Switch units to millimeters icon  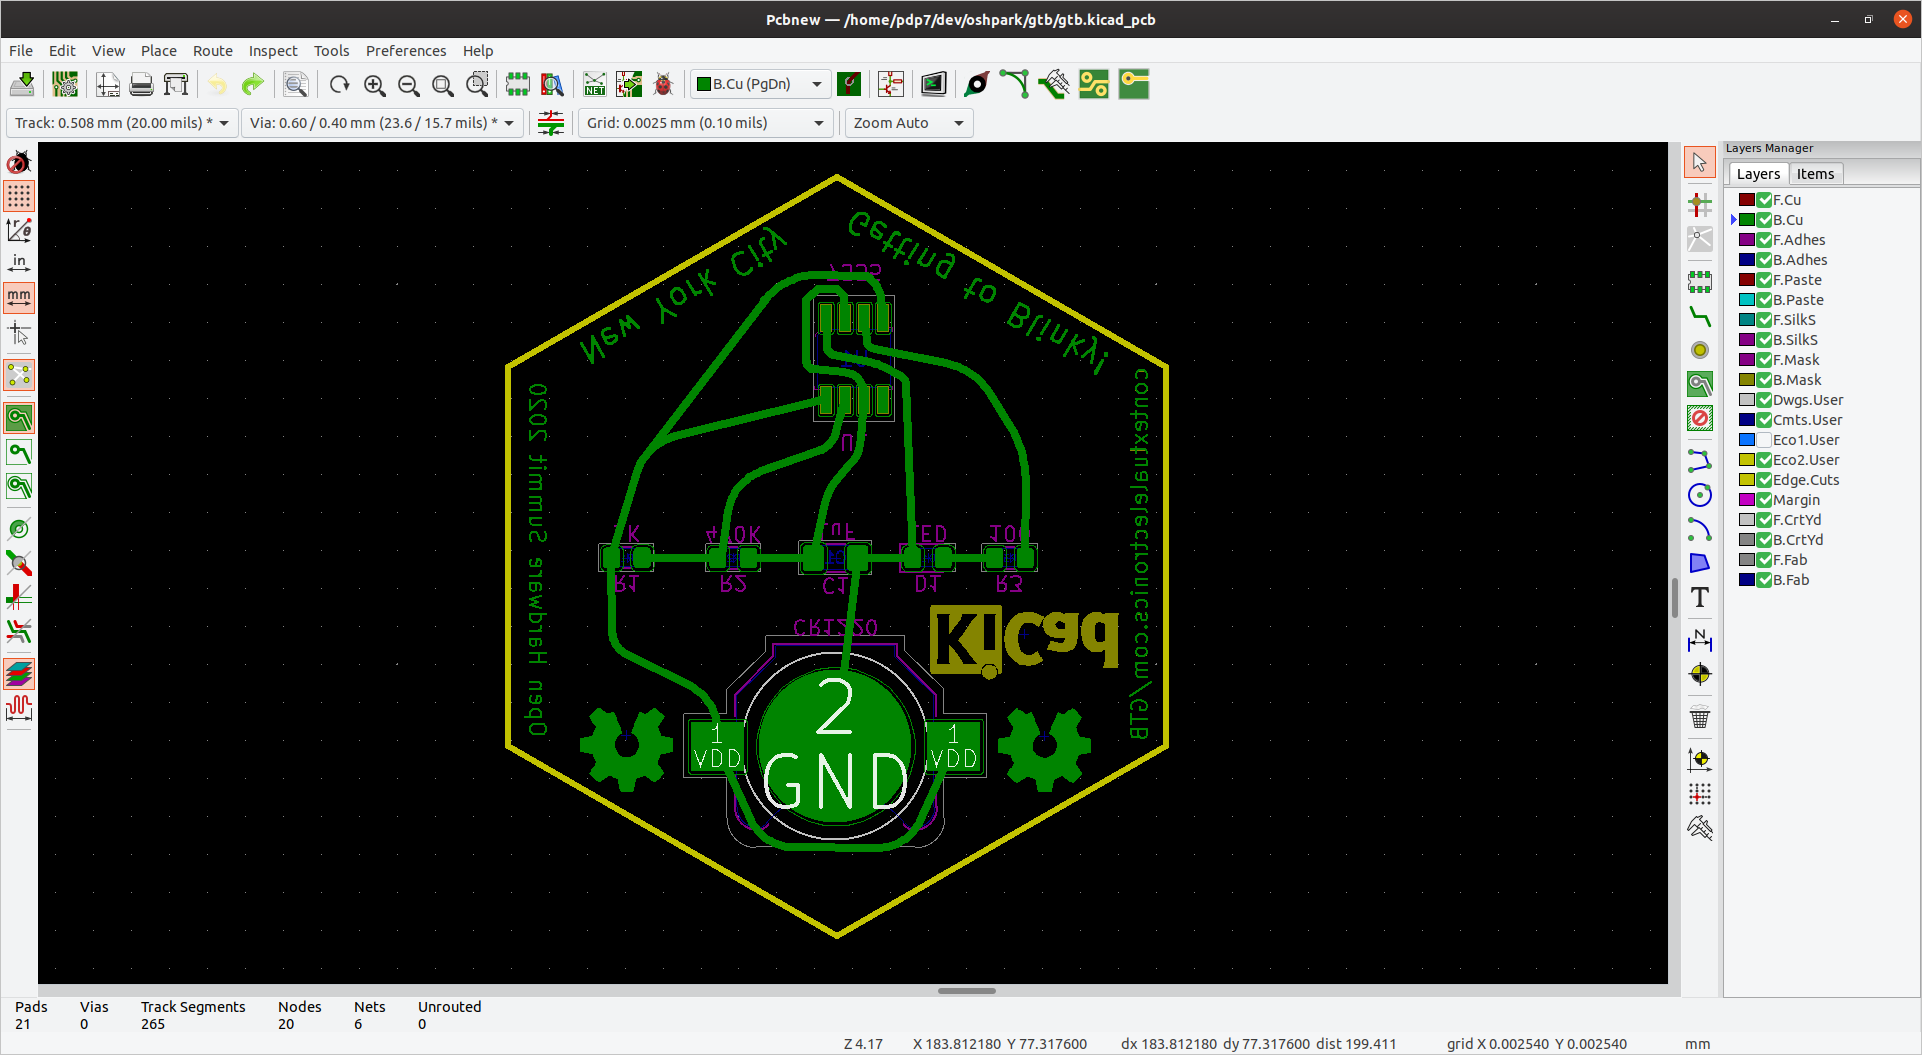(x=19, y=297)
